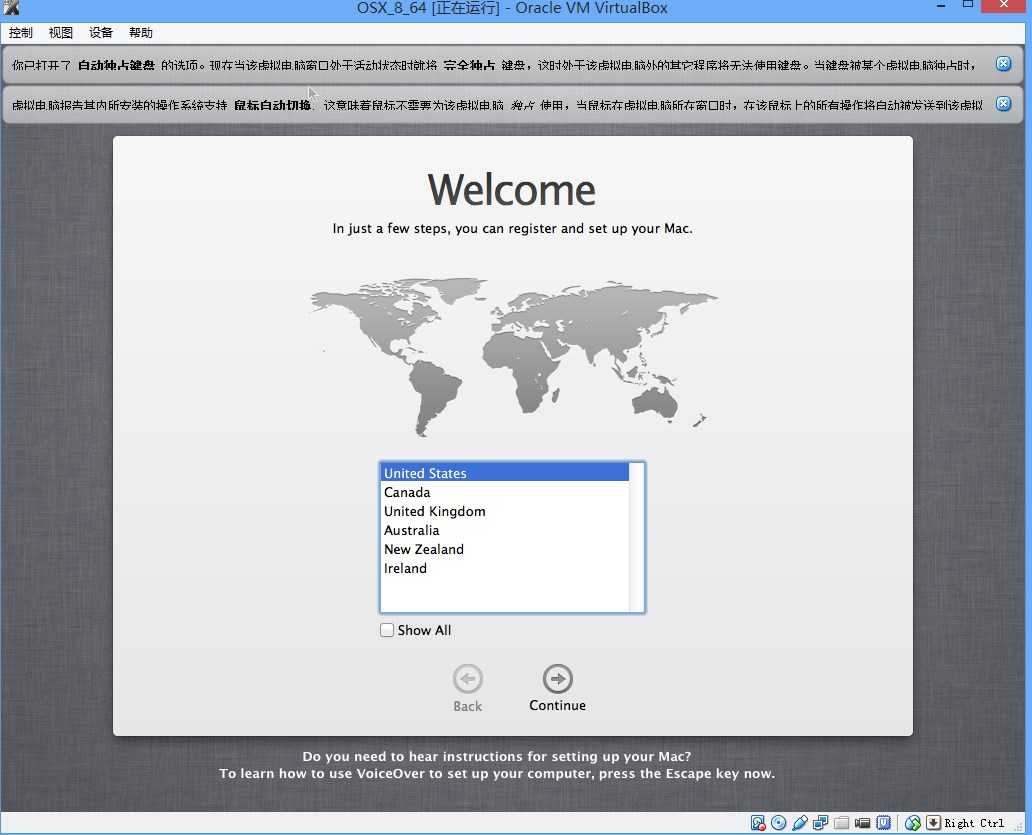Click the video capture status icon
Image resolution: width=1032 pixels, height=835 pixels.
(863, 822)
